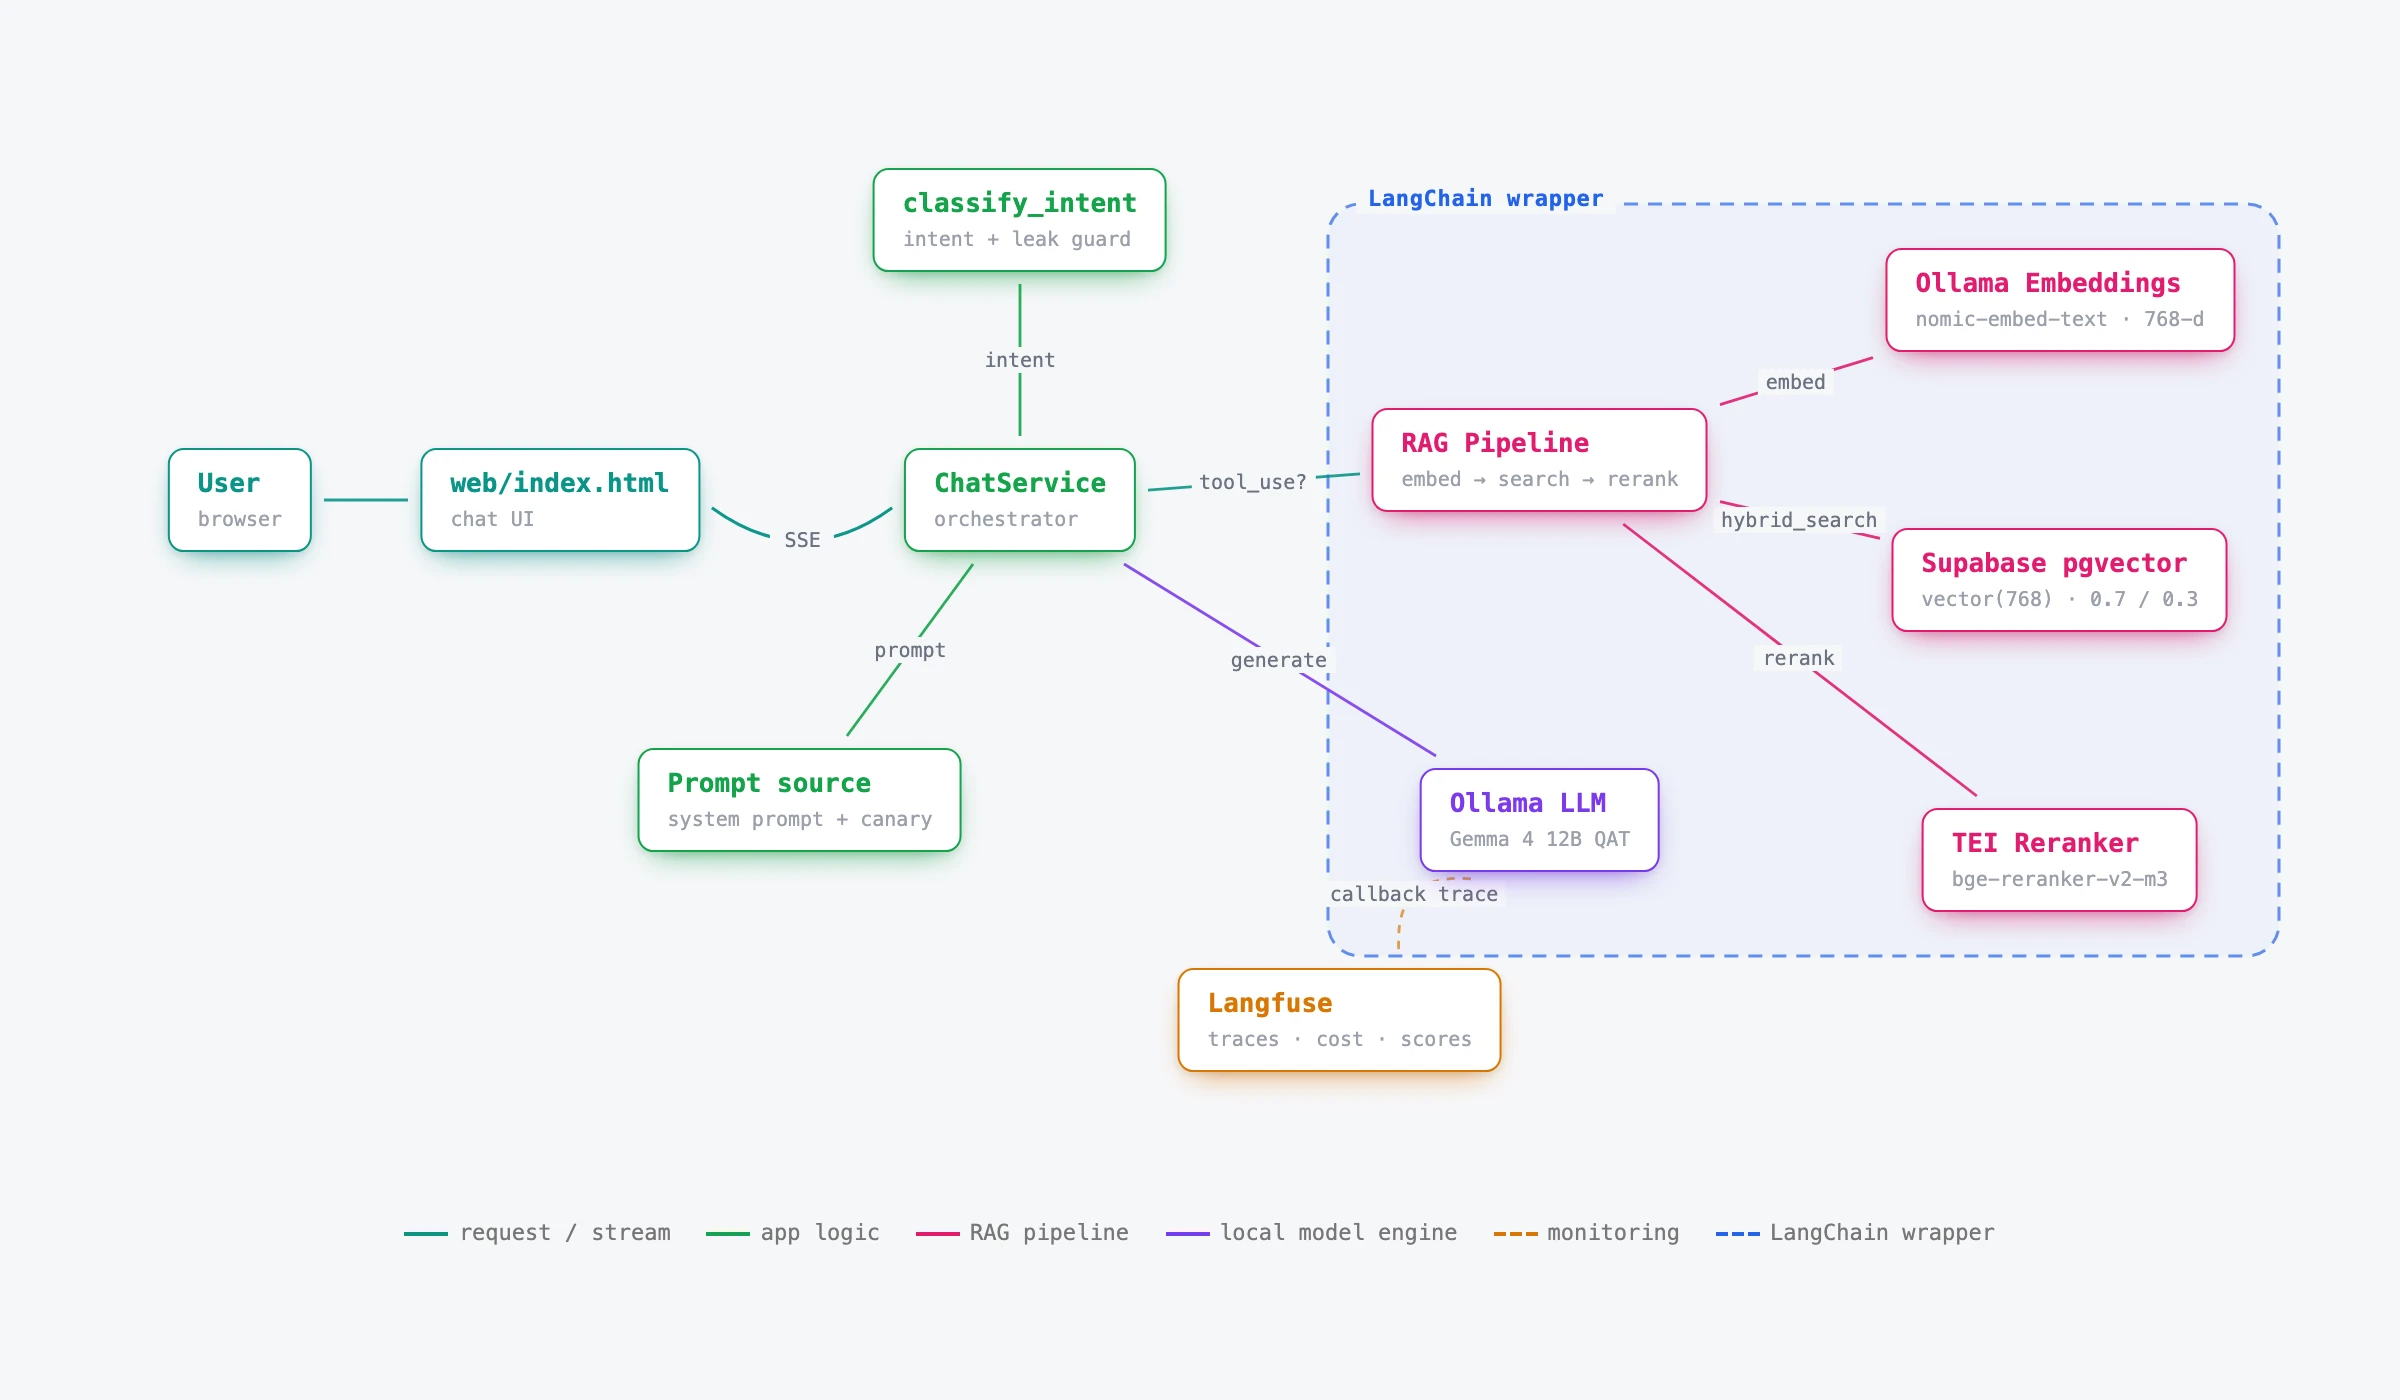This screenshot has width=2400, height=1400.
Task: Click the LangChain wrapper legend entry
Action: [x=1855, y=1233]
